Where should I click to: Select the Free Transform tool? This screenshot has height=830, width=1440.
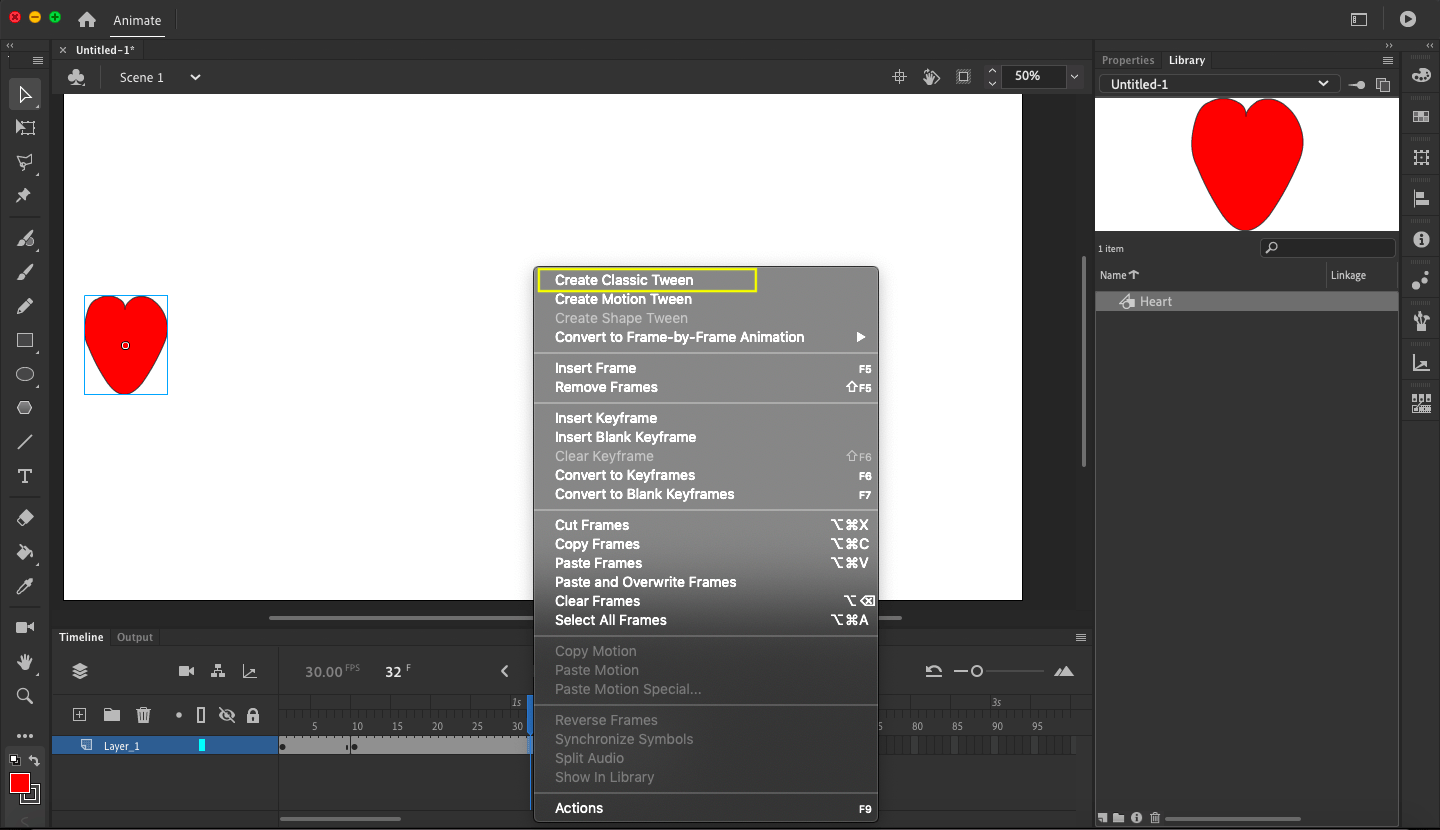click(24, 127)
